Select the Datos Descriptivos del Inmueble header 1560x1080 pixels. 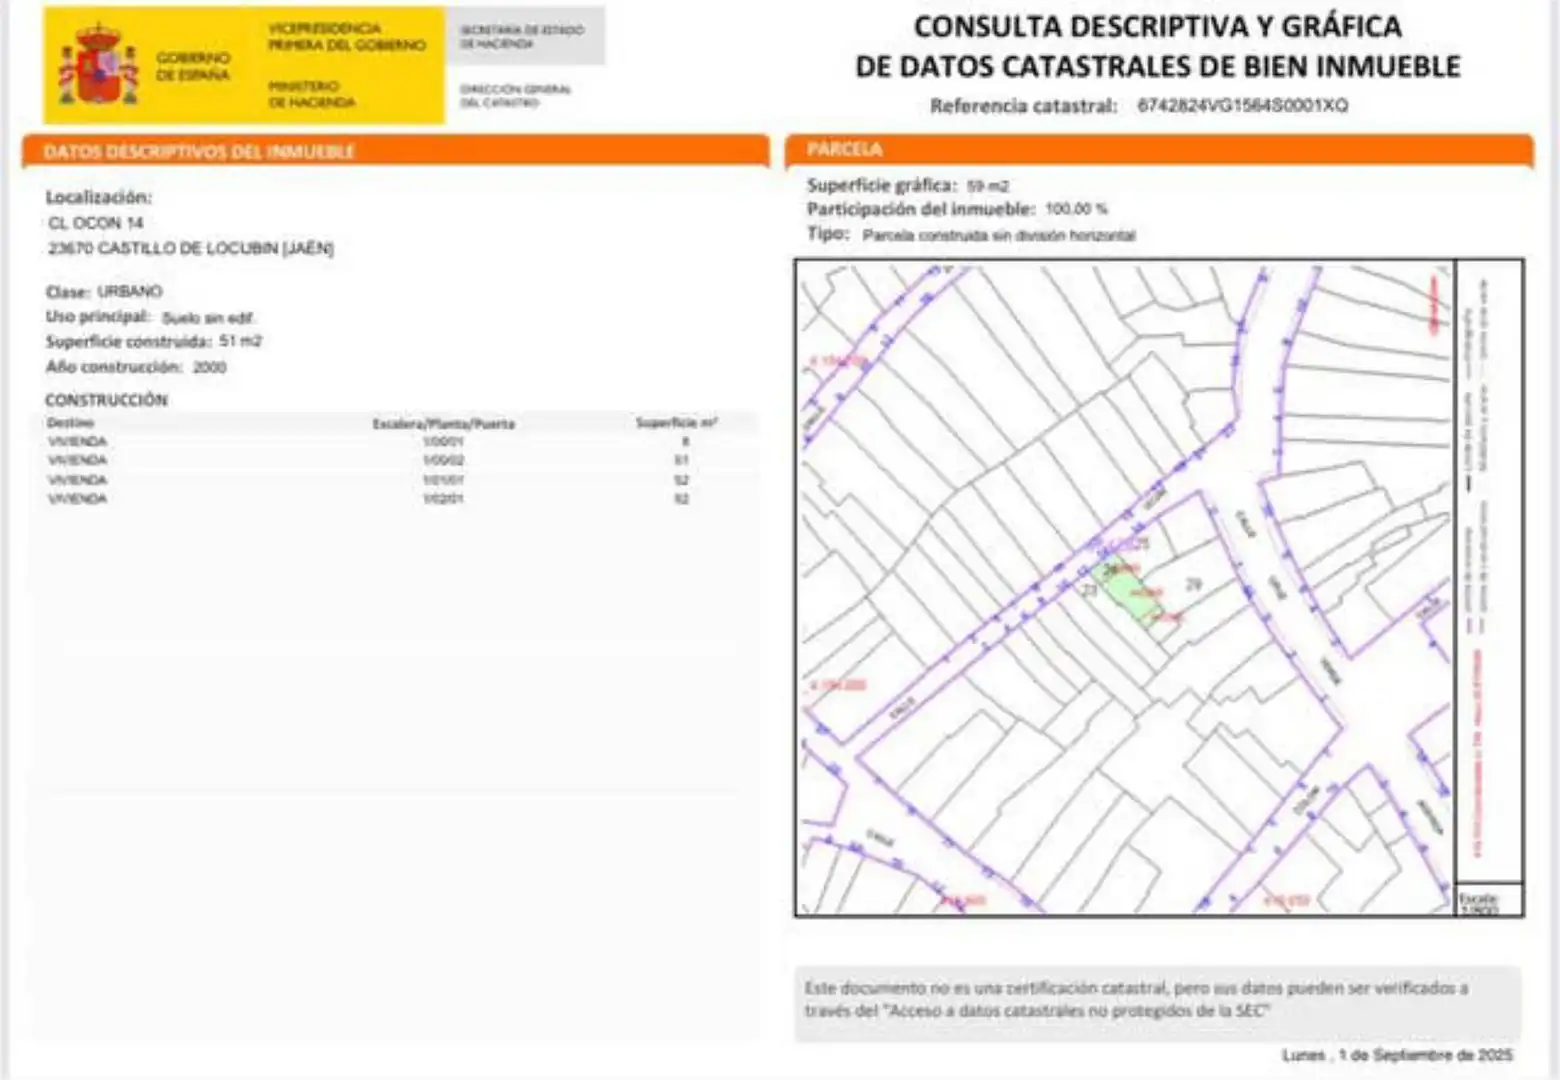(x=396, y=151)
